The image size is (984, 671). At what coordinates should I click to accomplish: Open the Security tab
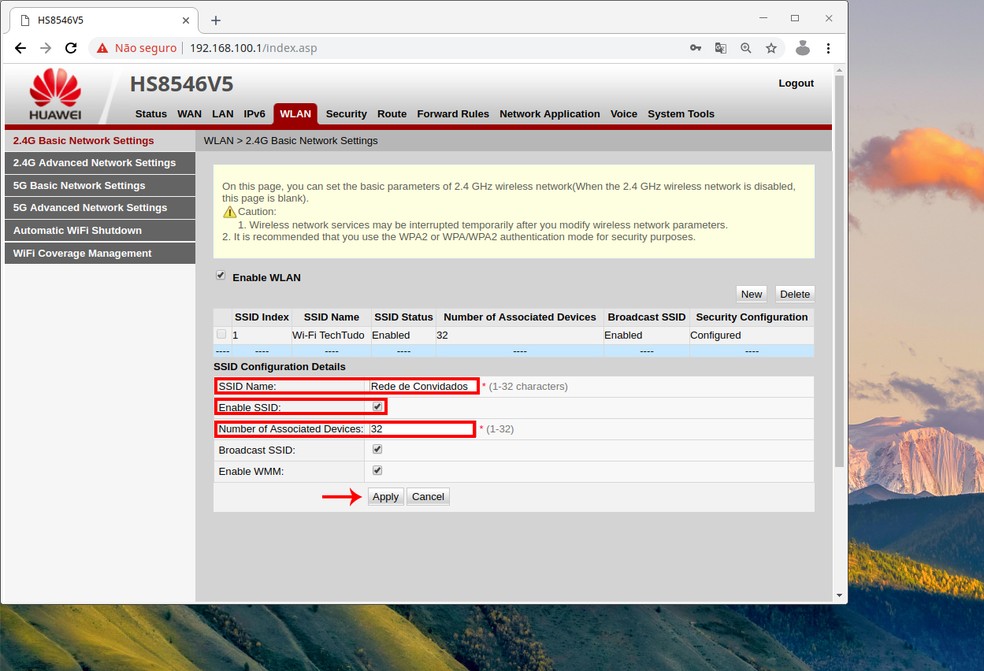pos(346,114)
